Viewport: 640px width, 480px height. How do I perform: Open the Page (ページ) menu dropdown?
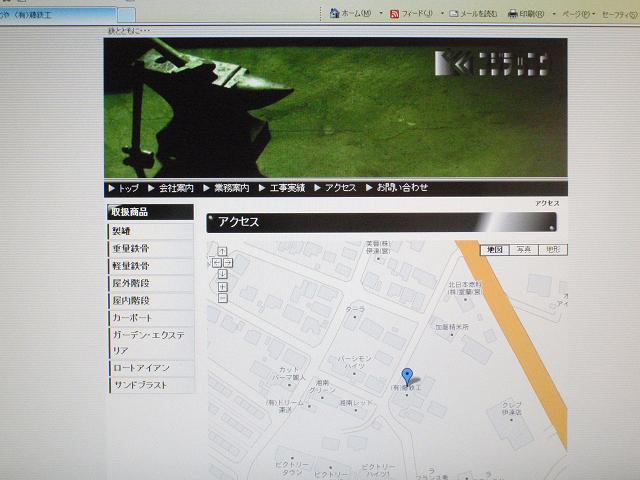pos(578,14)
